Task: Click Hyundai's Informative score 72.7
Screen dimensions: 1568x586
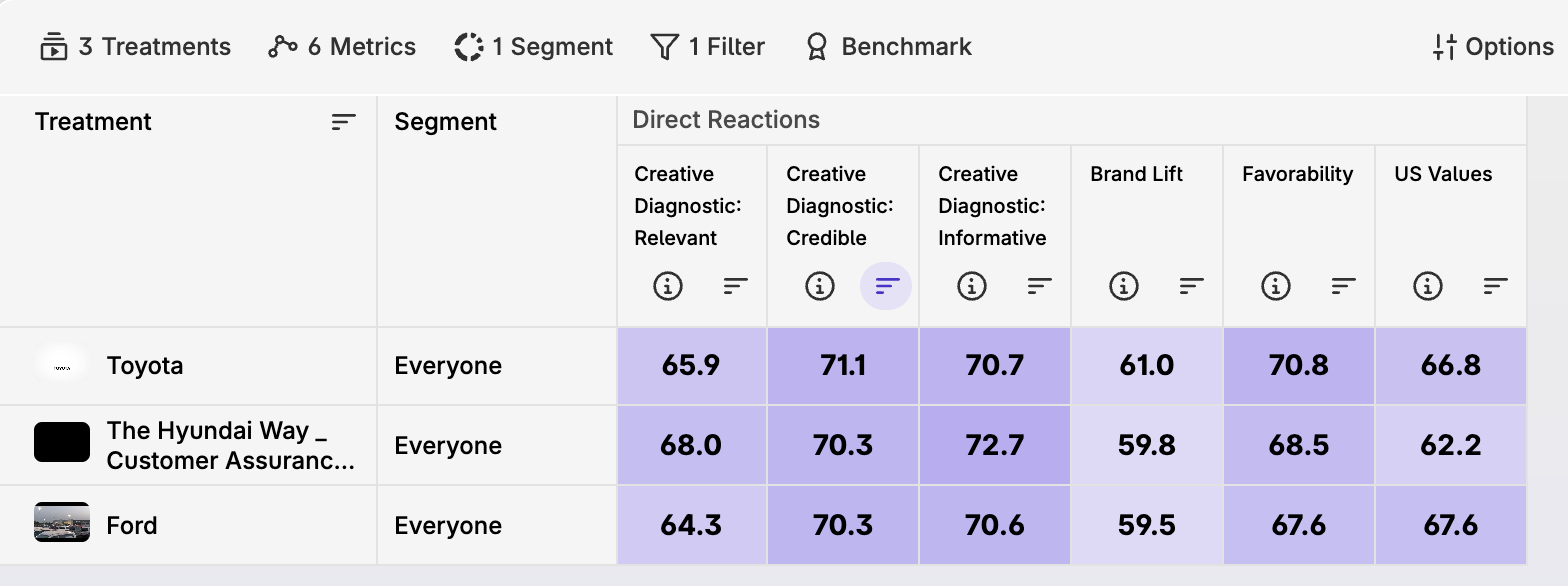Action: tap(995, 445)
